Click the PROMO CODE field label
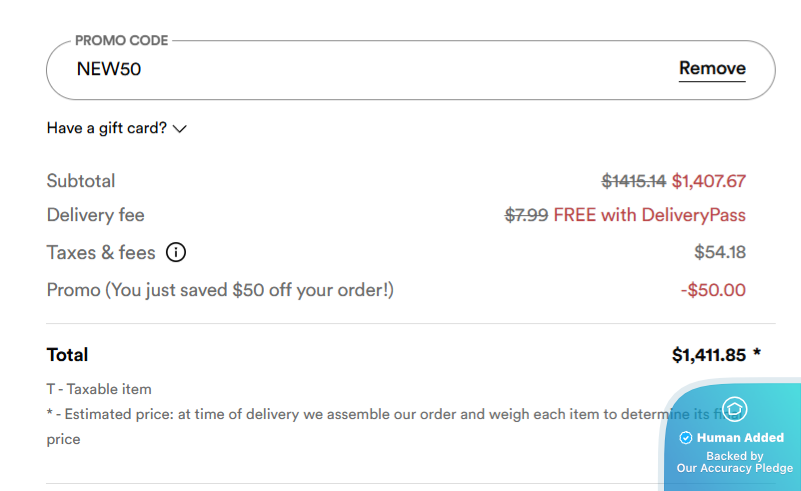The width and height of the screenshot is (801, 491). [121, 41]
